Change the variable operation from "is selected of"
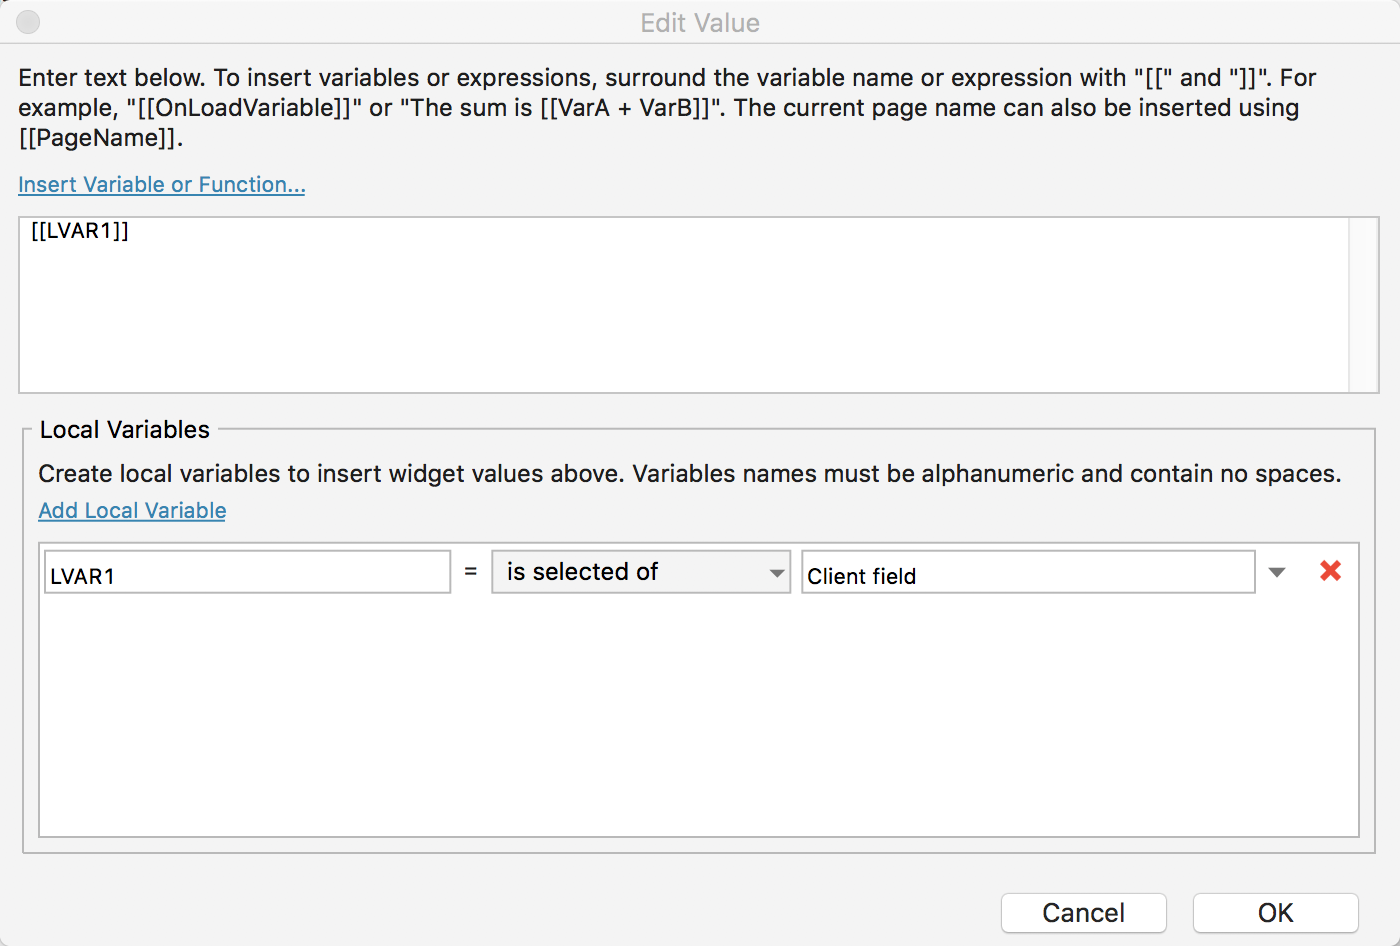Image resolution: width=1400 pixels, height=946 pixels. [x=640, y=571]
